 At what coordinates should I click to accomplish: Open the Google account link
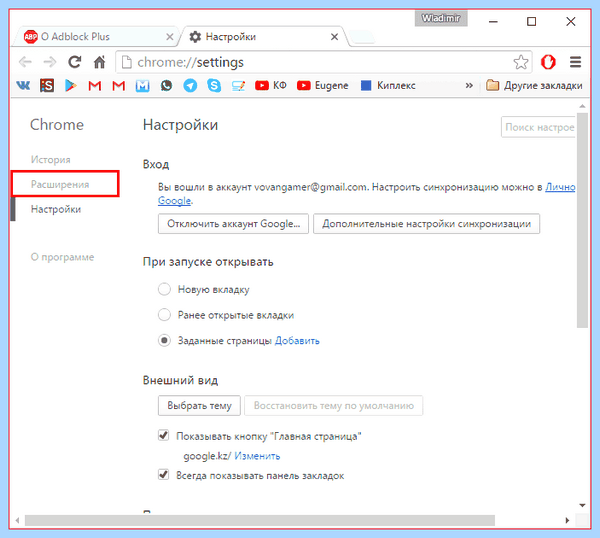click(174, 201)
